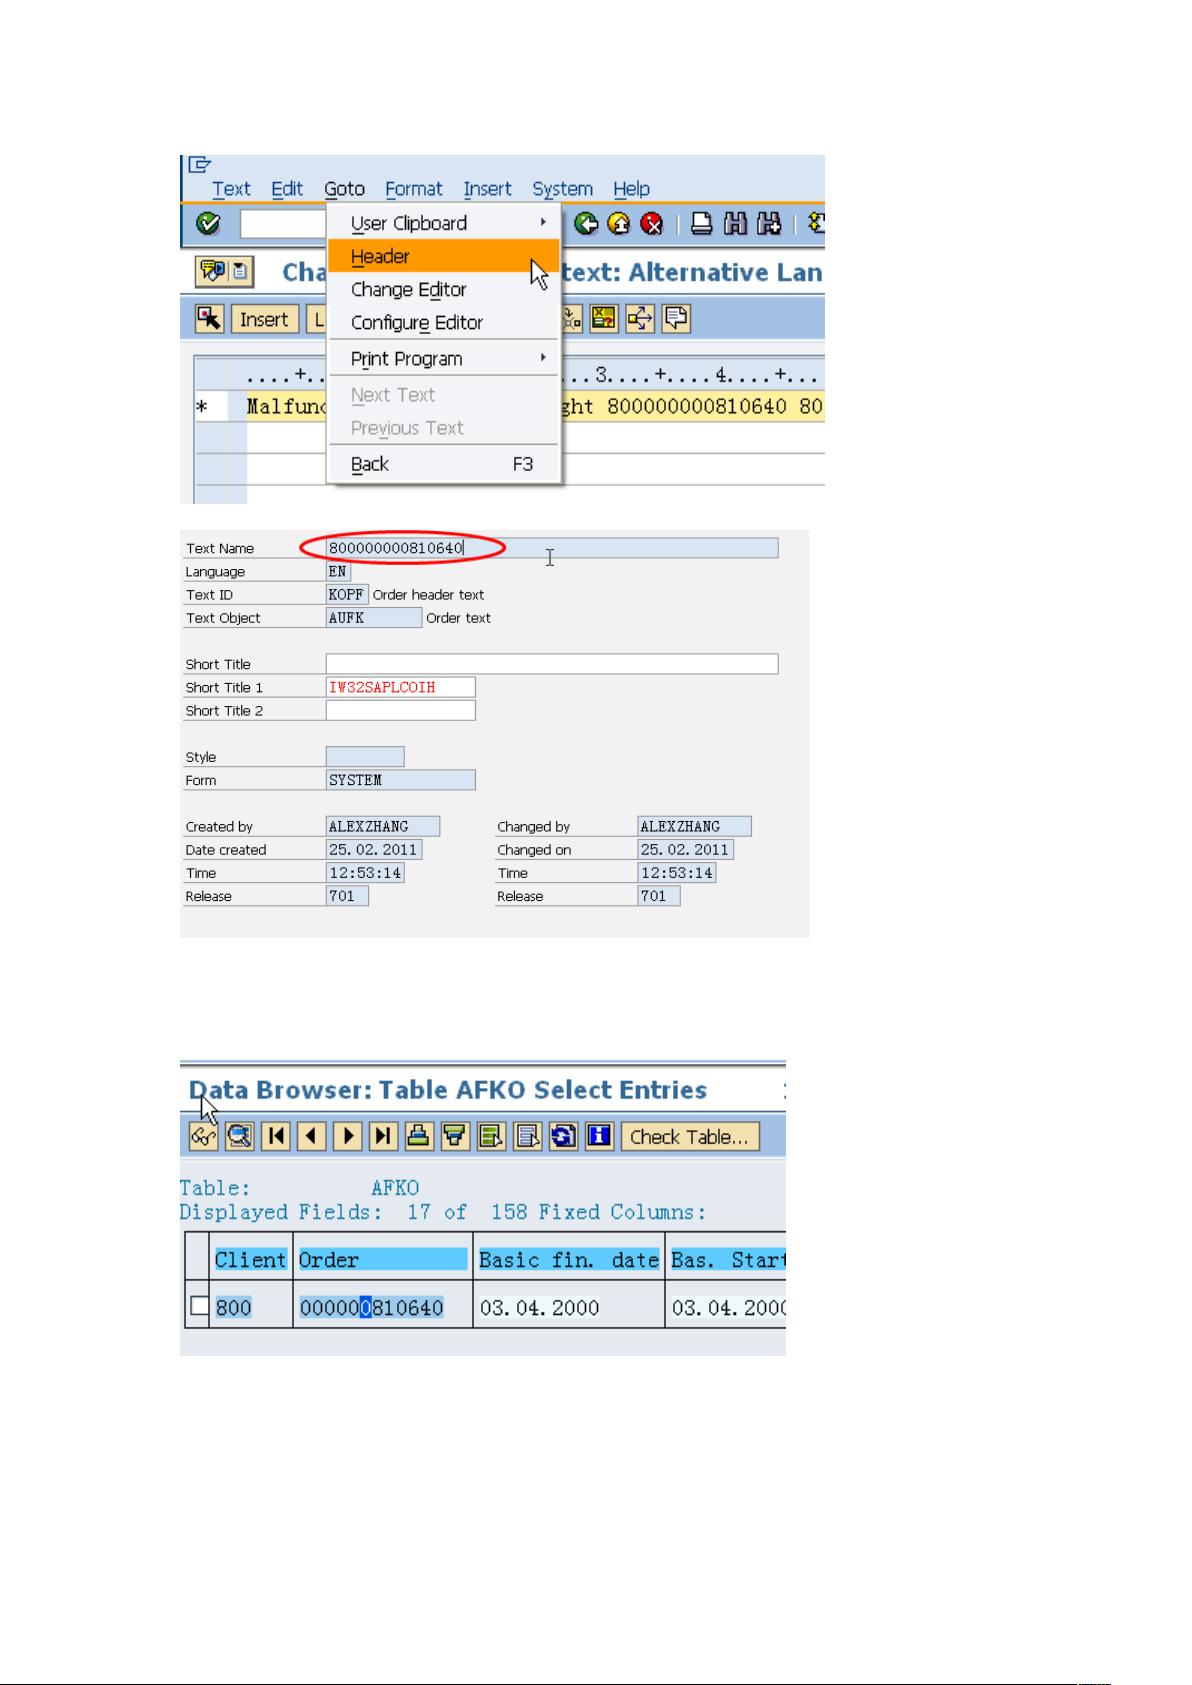Click the empty Style field

click(x=365, y=757)
